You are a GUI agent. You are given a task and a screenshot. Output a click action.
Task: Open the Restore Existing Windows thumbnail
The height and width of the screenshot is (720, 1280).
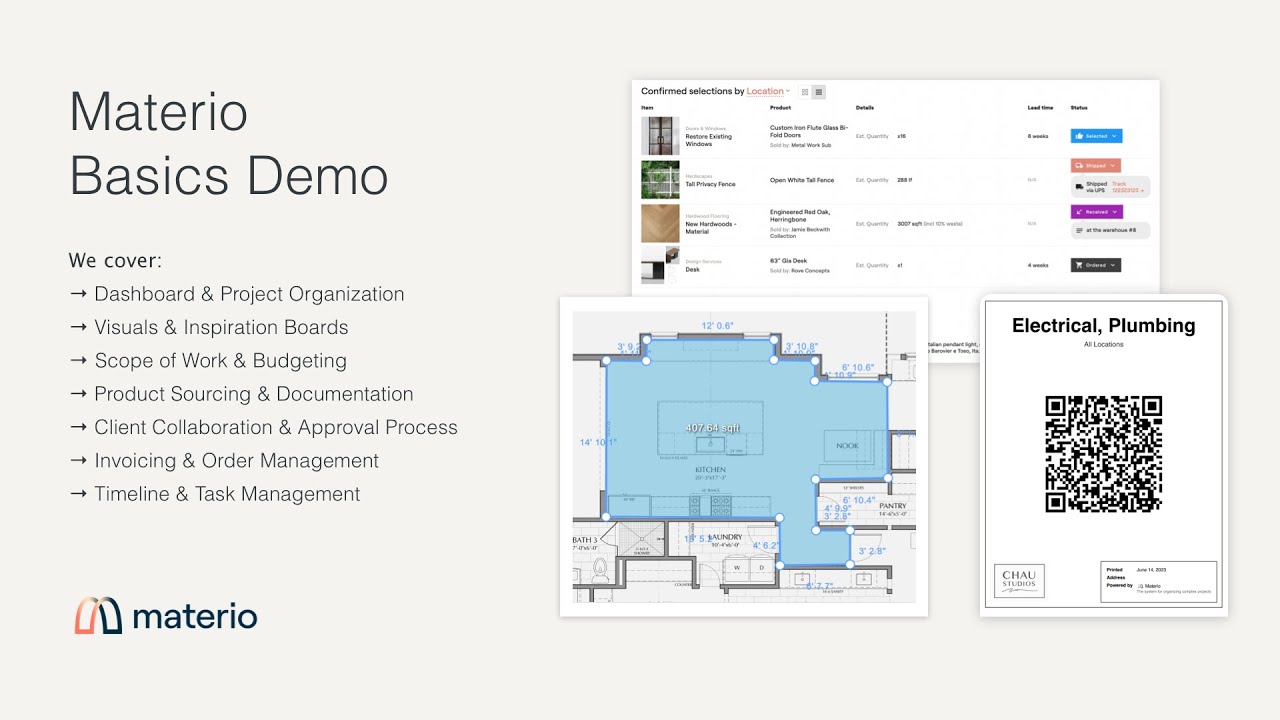pyautogui.click(x=660, y=136)
